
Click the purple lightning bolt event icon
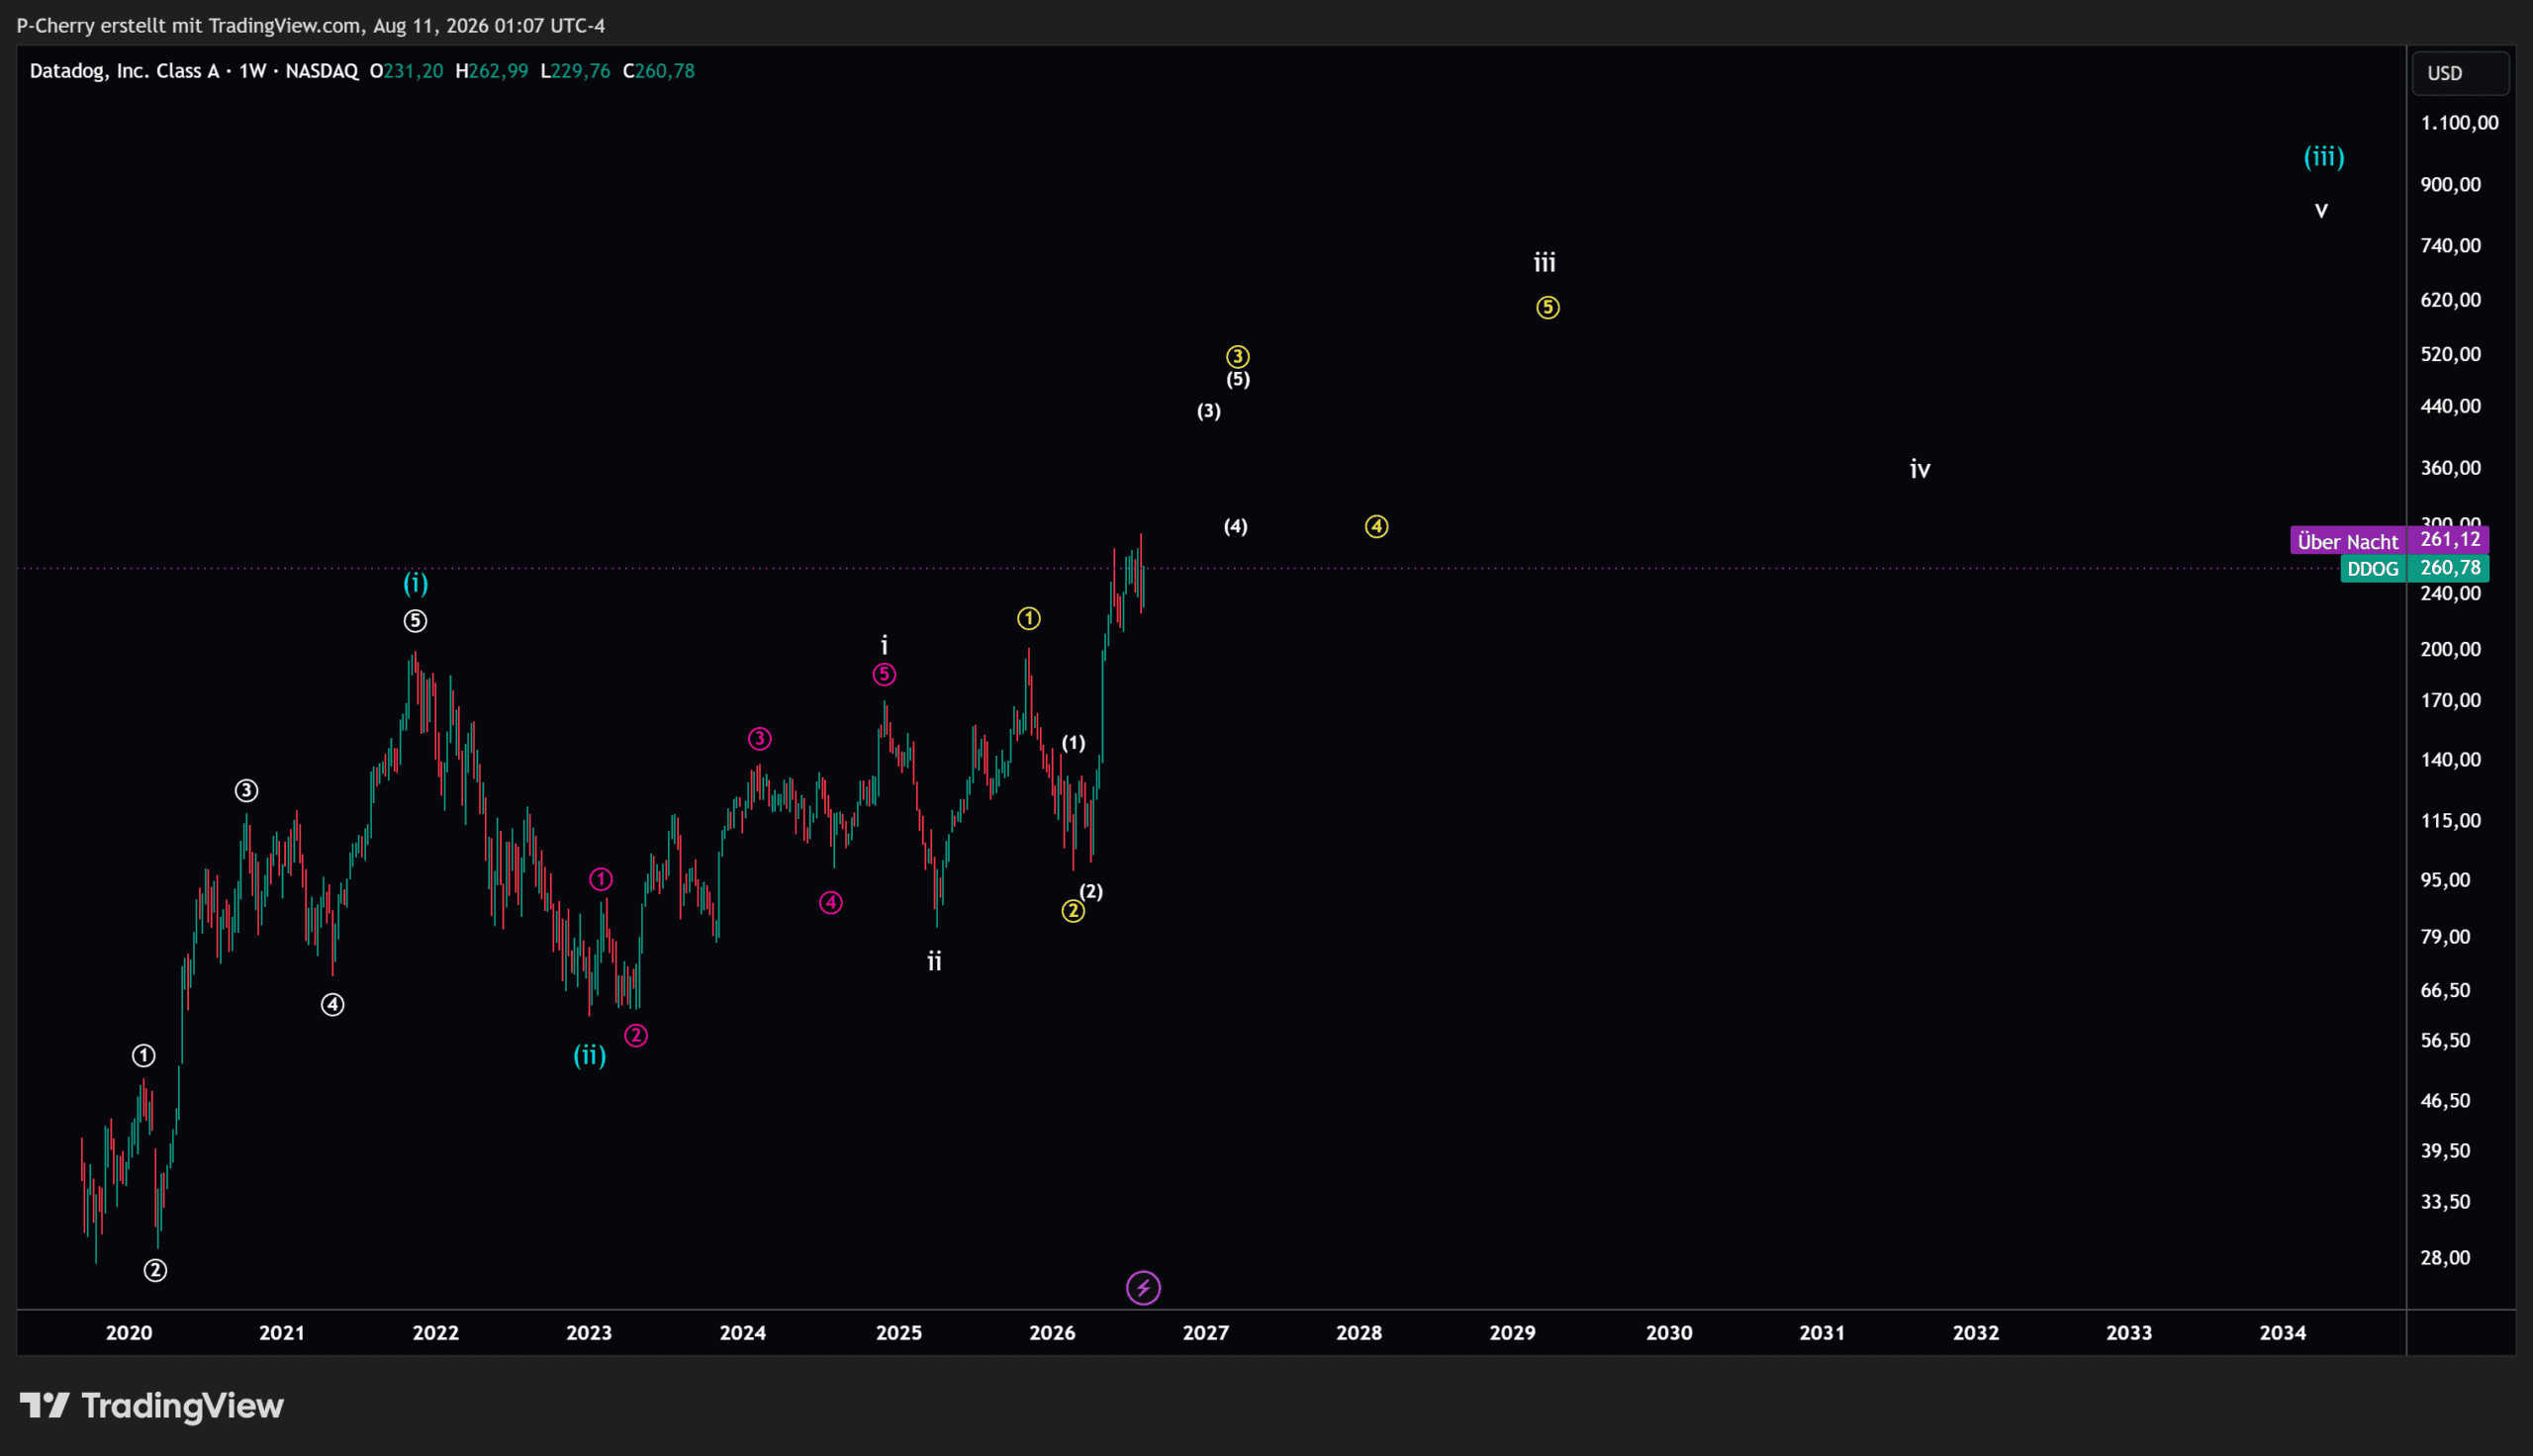pos(1143,1288)
